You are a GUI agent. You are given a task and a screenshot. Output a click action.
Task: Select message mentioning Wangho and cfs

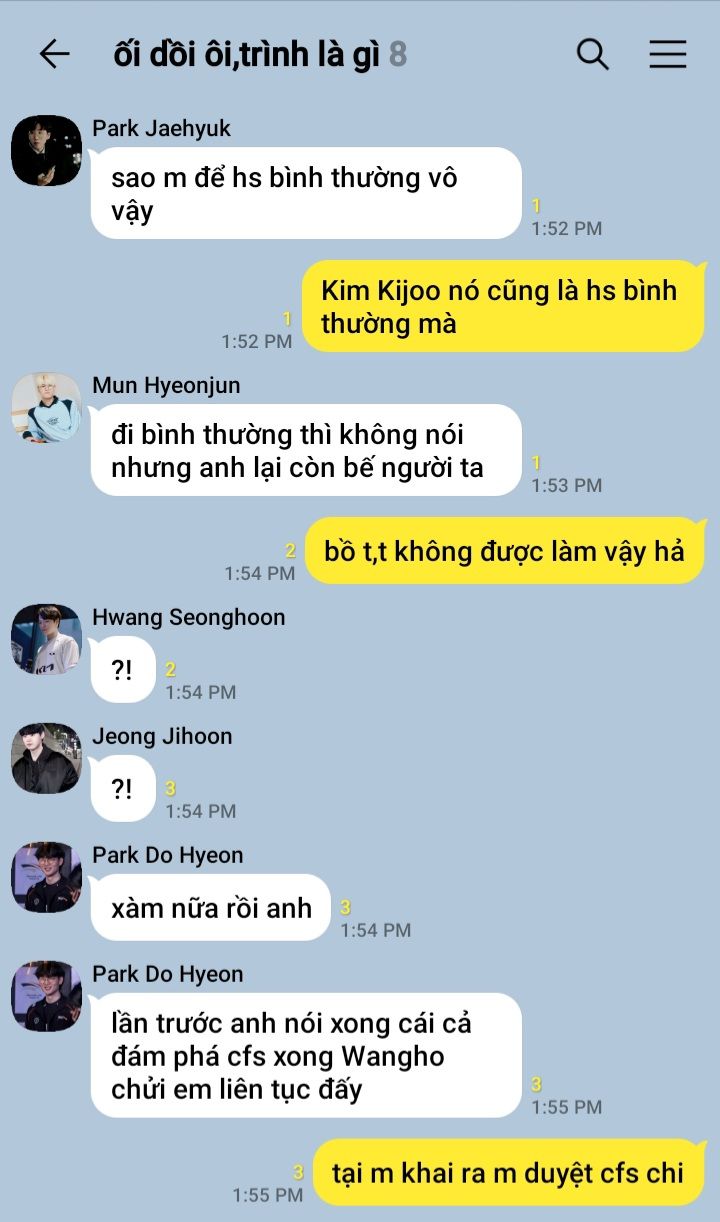(x=306, y=1055)
